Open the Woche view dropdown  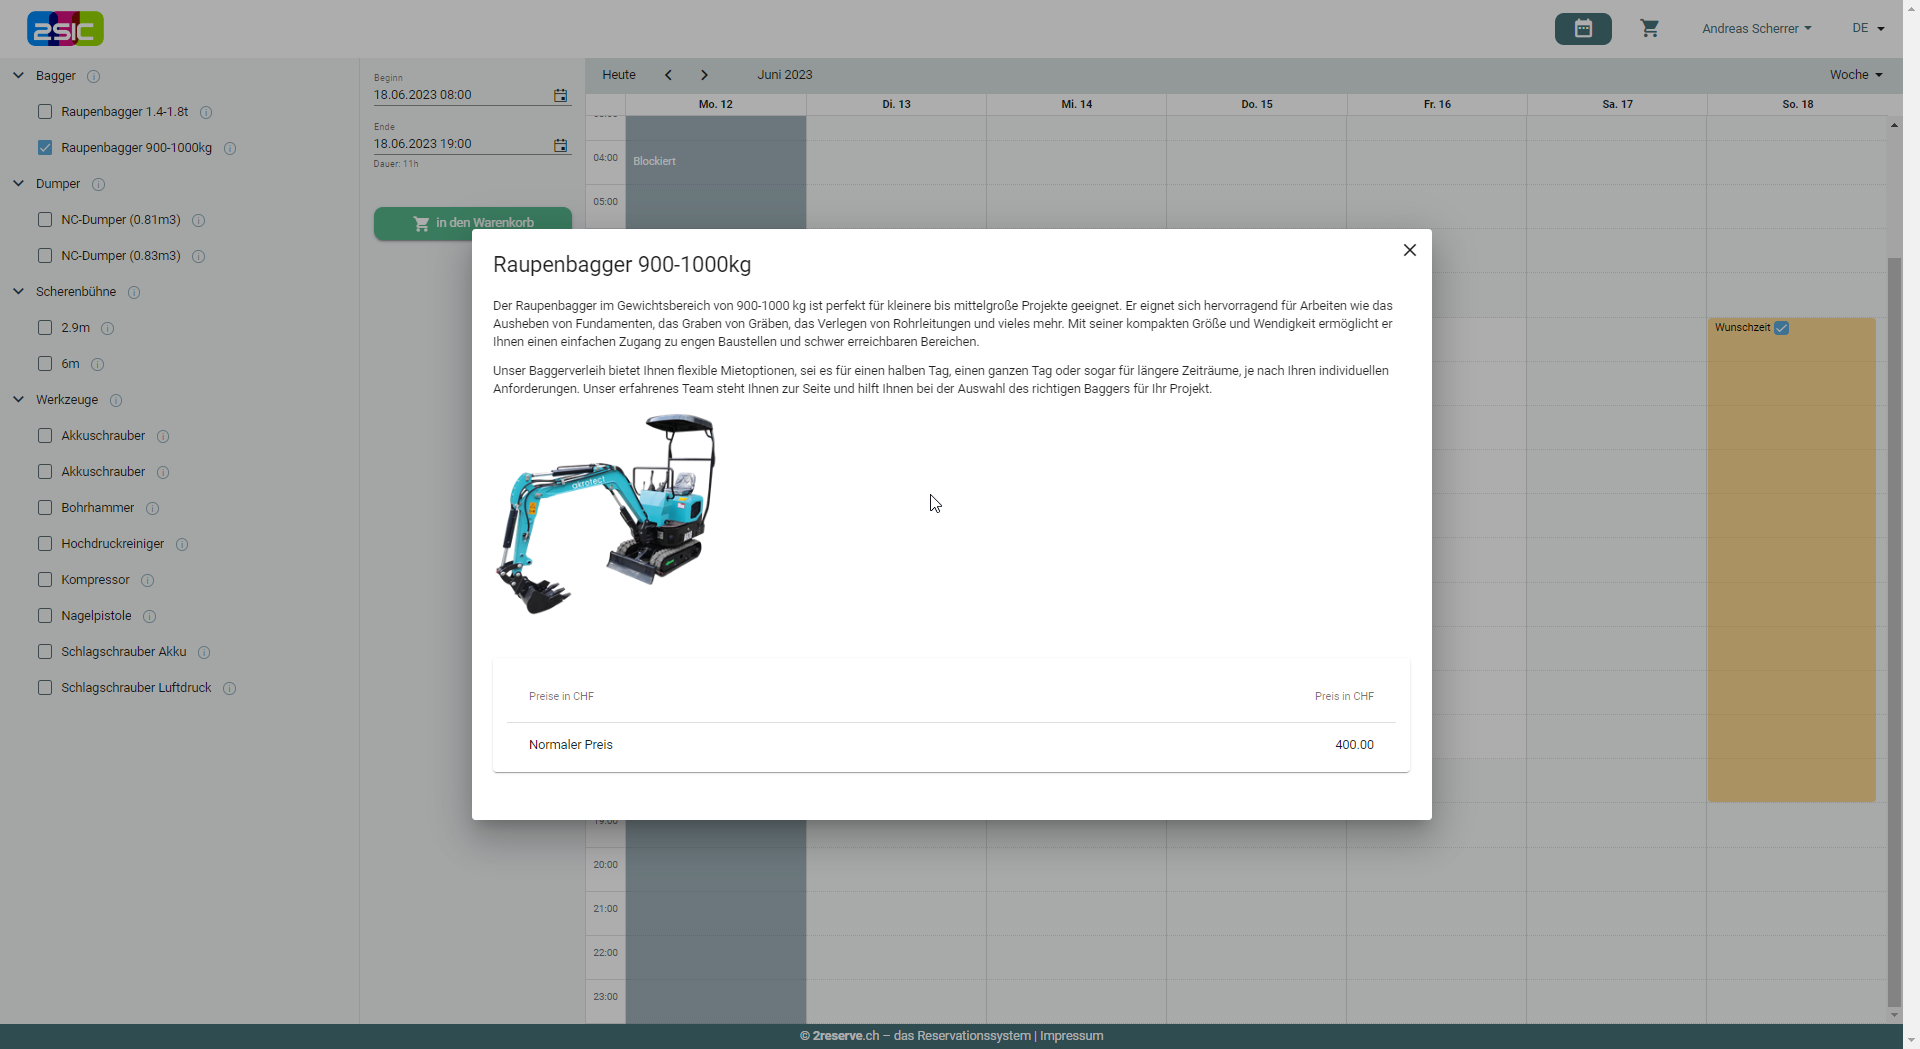1855,75
